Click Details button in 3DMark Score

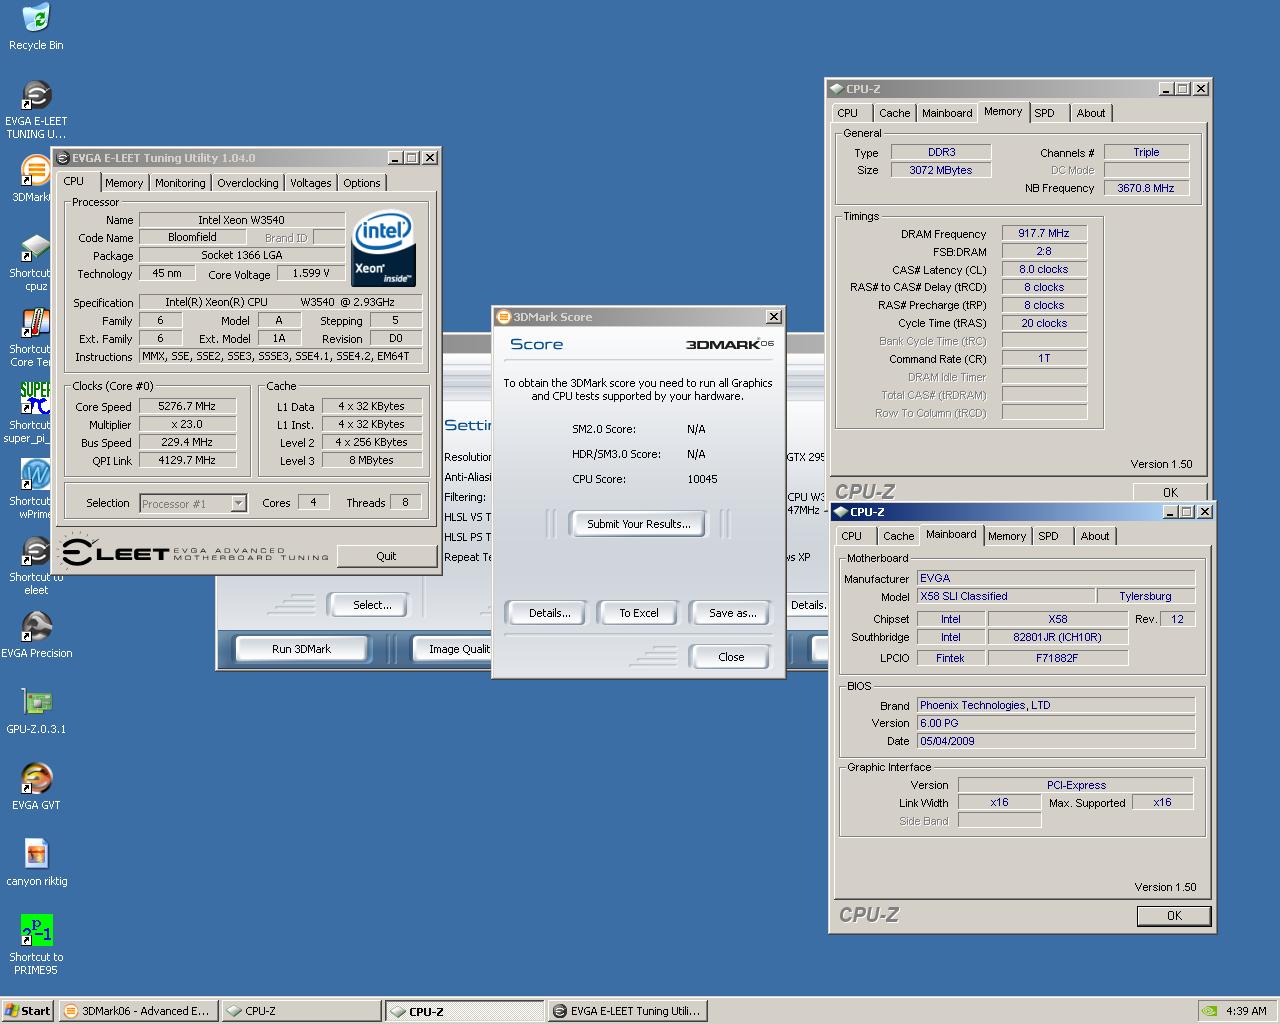point(549,613)
